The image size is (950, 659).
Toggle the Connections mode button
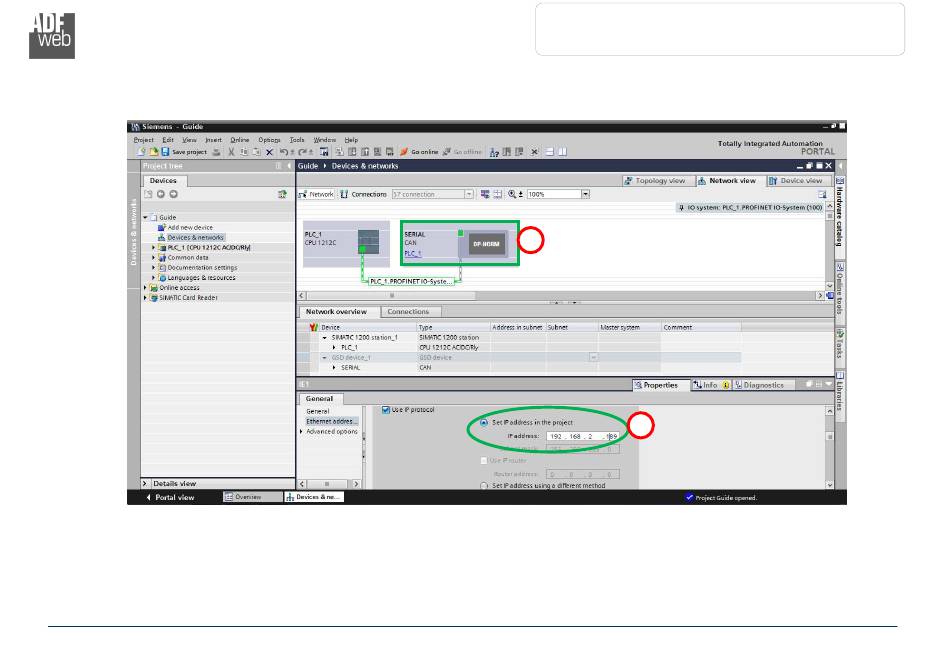tap(363, 194)
